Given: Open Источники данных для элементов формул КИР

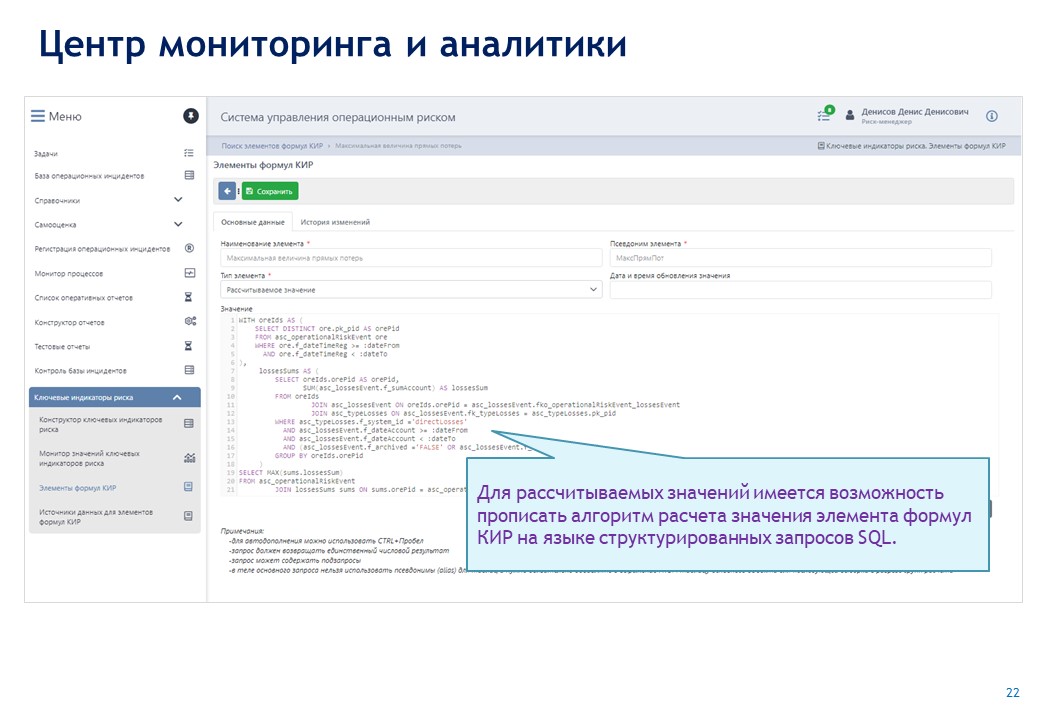Looking at the screenshot, I should [x=96, y=517].
